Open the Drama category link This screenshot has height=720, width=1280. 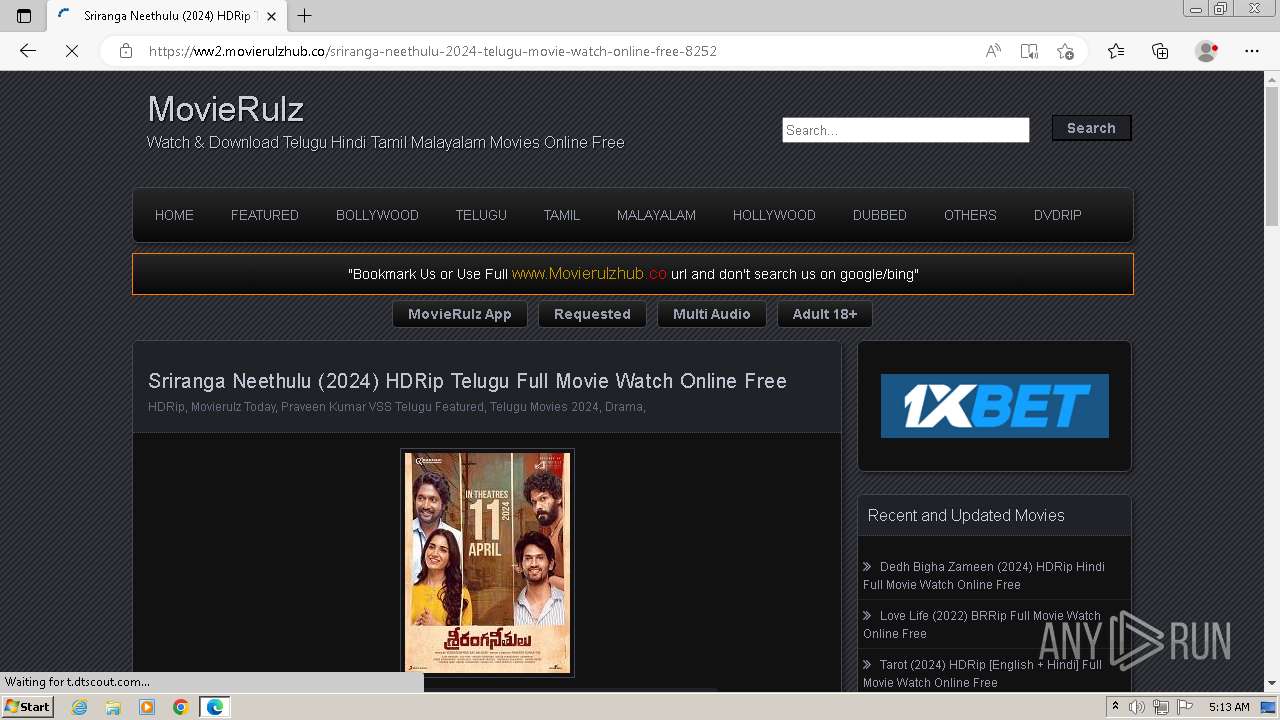click(x=624, y=407)
